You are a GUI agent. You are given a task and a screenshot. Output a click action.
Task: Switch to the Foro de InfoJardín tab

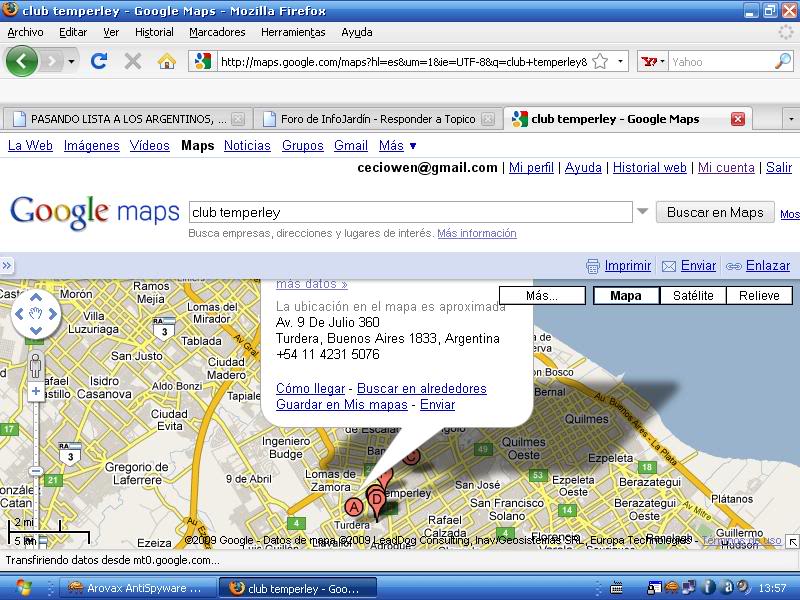click(x=378, y=119)
